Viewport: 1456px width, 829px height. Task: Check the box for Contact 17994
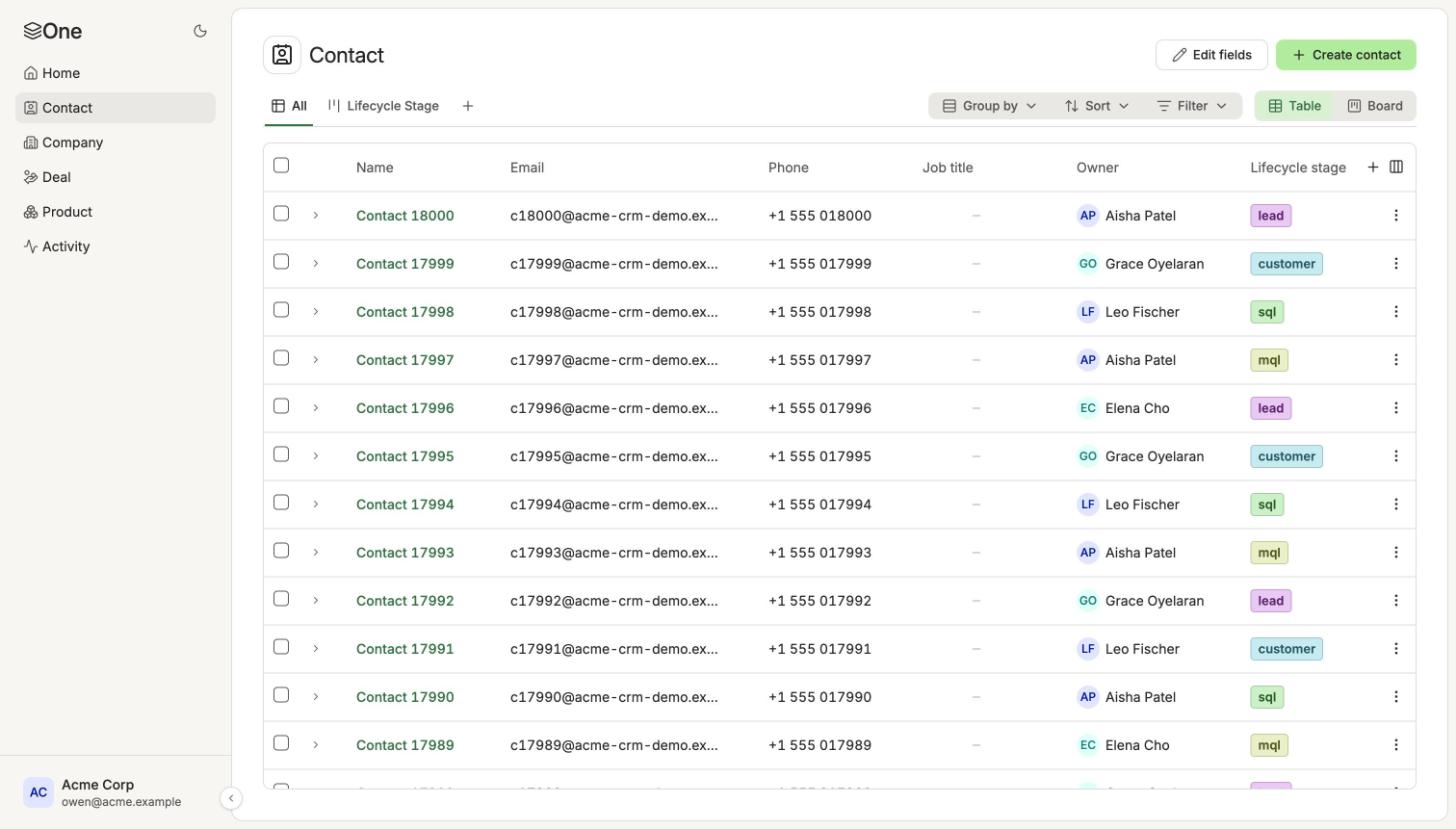click(281, 502)
